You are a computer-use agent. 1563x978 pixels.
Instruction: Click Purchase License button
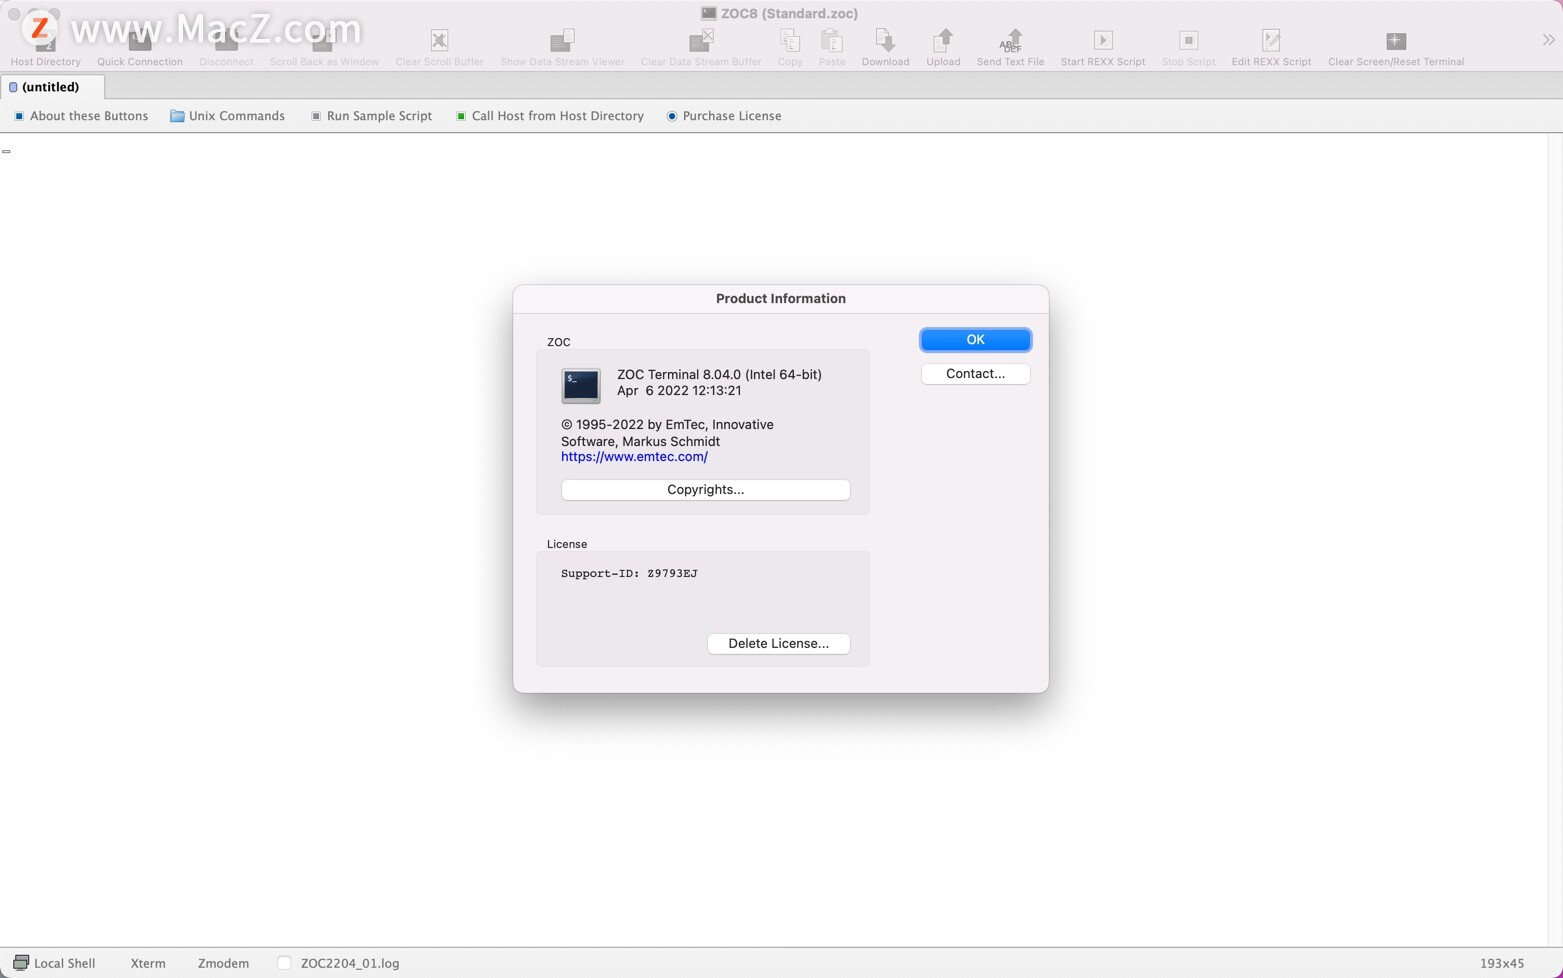(x=724, y=116)
